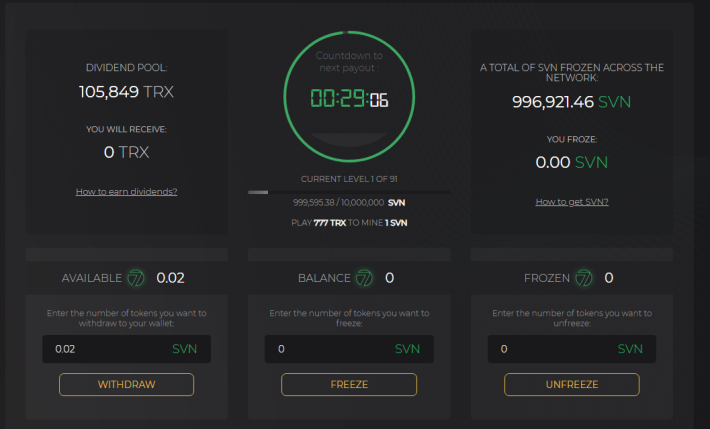Click the SVN token icon beside AVAILABLE
Screen dimensions: 710x429
[x=136, y=278]
